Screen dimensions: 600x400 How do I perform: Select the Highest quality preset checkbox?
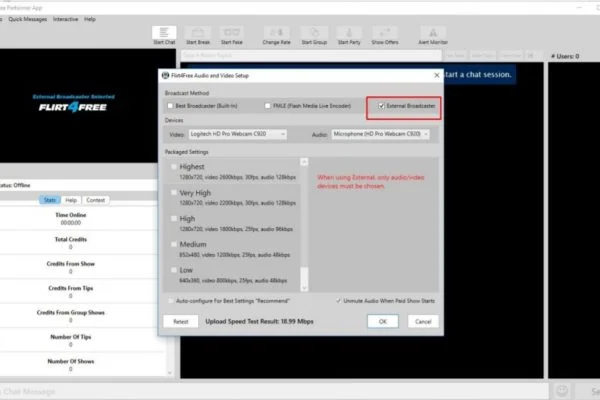174,167
